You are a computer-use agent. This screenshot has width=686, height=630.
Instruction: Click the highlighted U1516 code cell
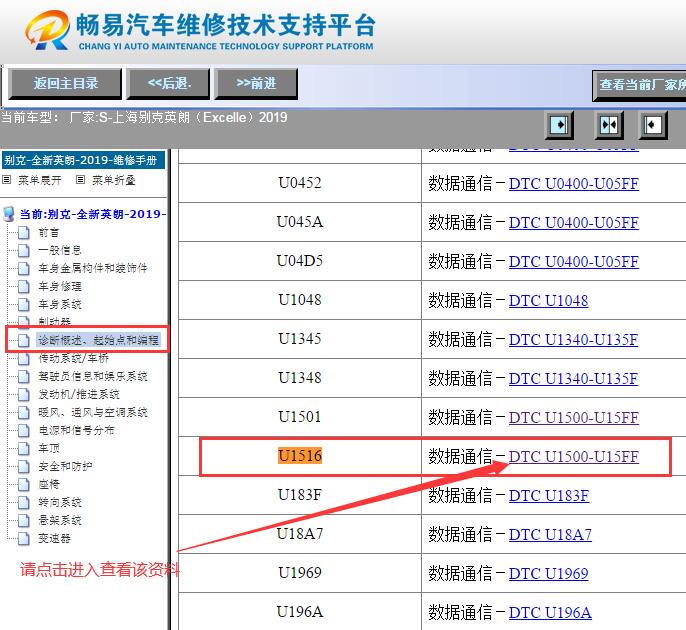300,455
